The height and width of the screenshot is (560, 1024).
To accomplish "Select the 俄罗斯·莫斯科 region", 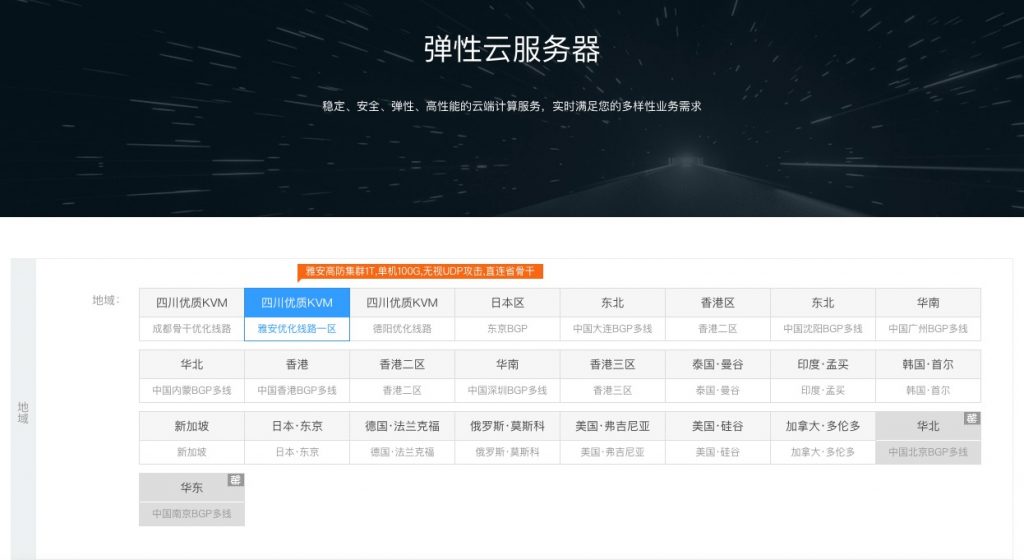I will 507,438.
